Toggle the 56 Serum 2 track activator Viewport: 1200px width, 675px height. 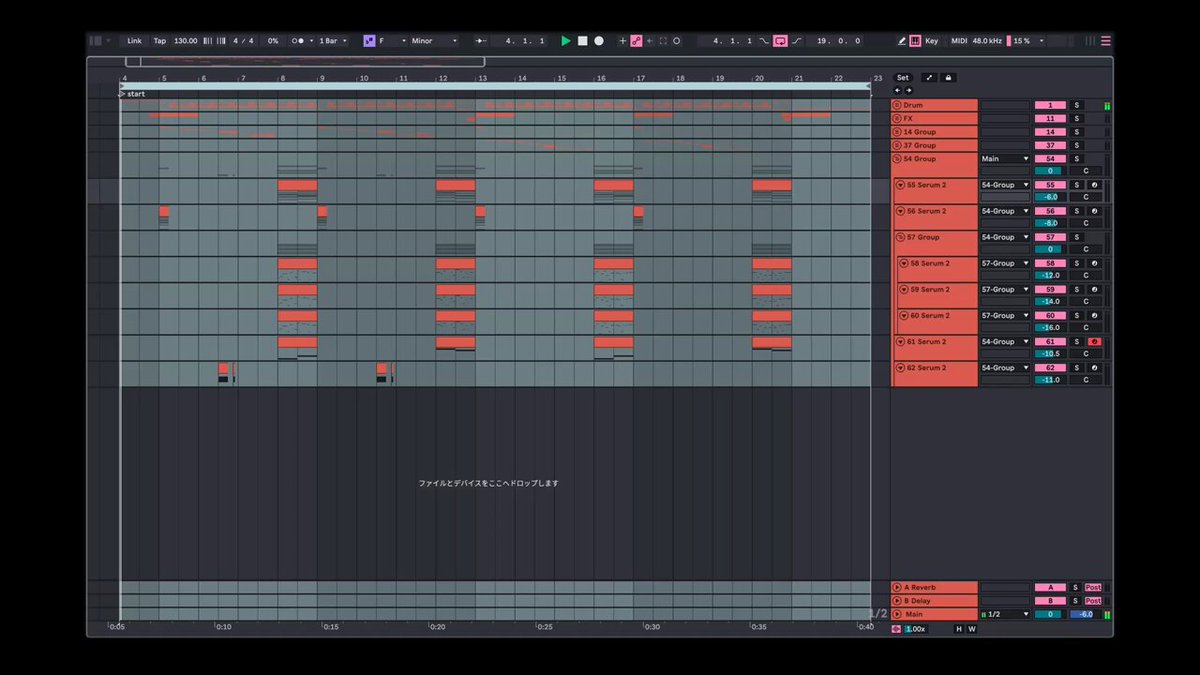pos(1050,211)
